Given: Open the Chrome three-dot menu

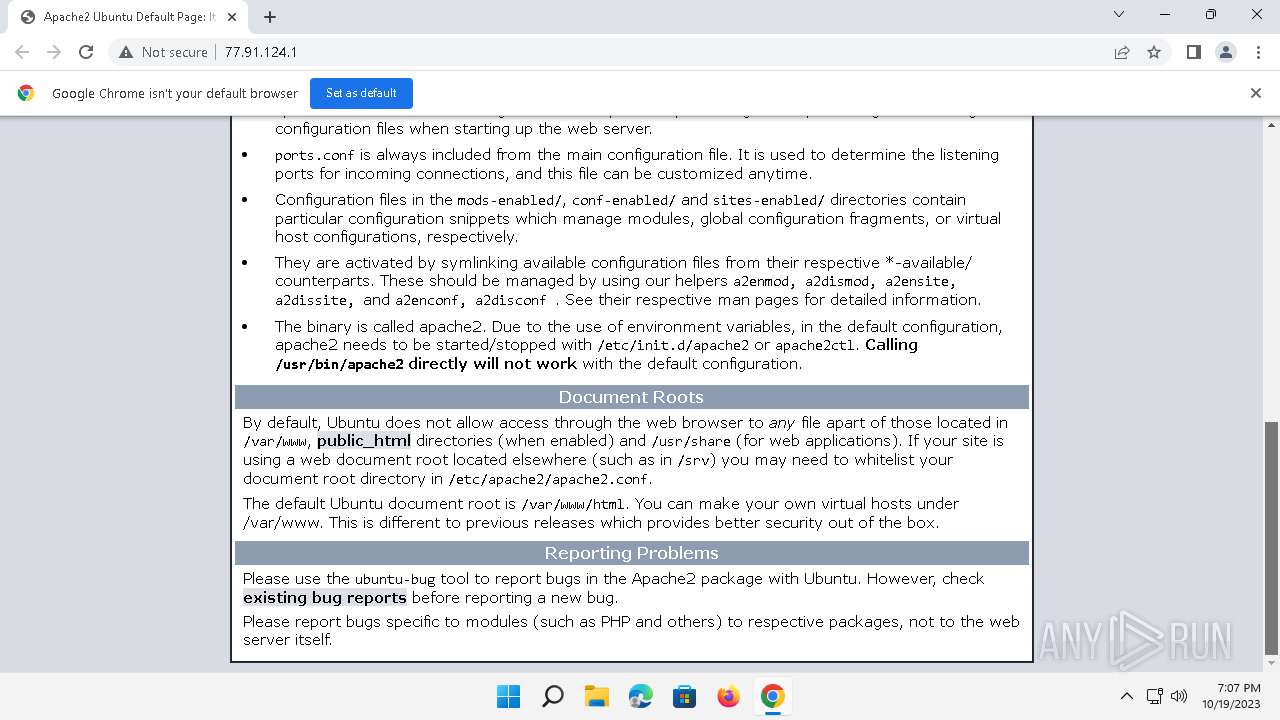Looking at the screenshot, I should (1257, 52).
